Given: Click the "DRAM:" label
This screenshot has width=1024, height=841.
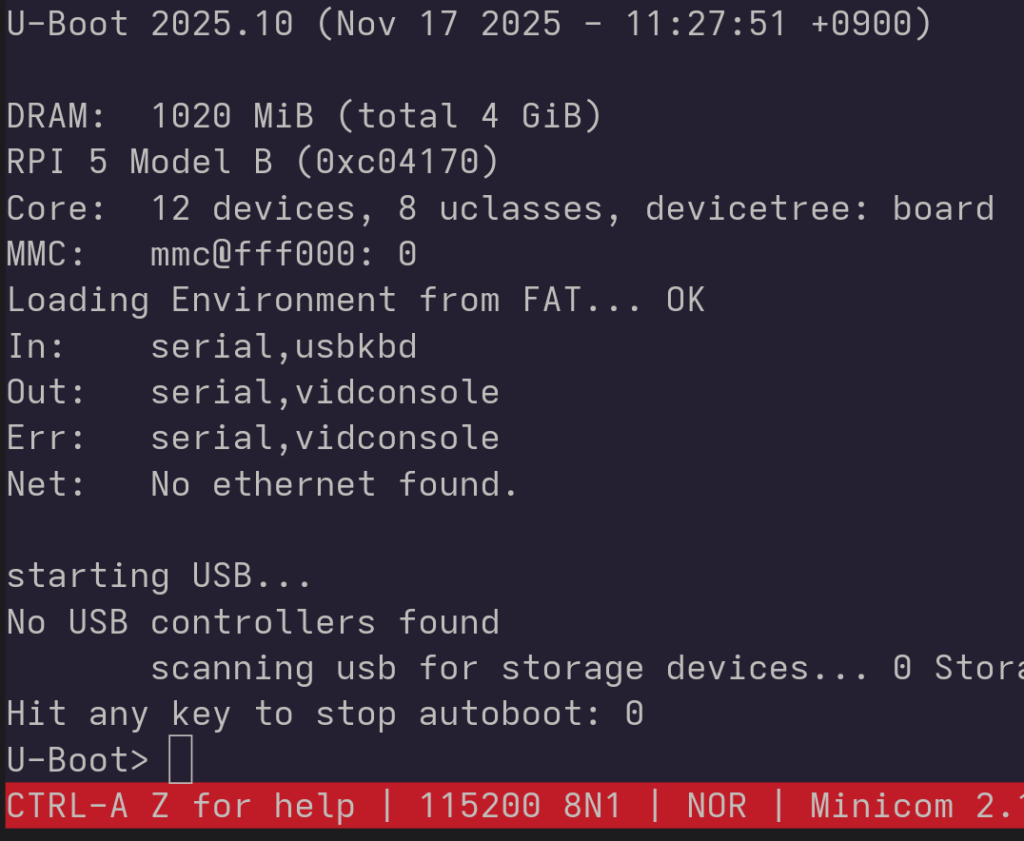Looking at the screenshot, I should pos(56,117).
